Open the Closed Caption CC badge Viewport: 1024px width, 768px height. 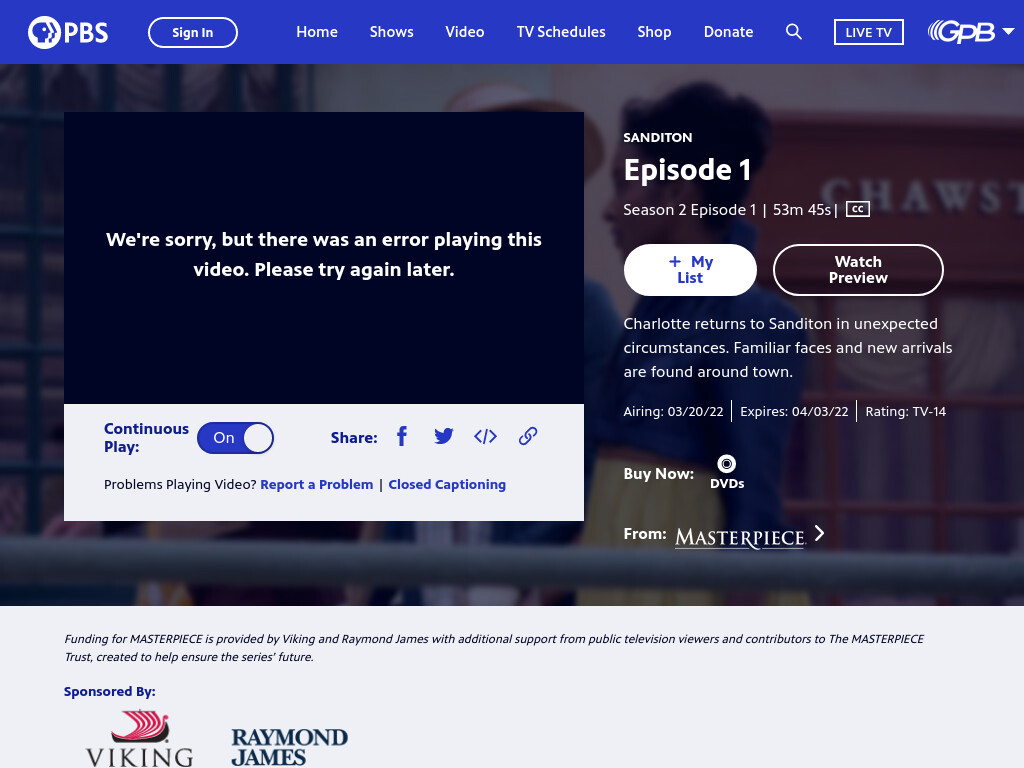click(857, 209)
